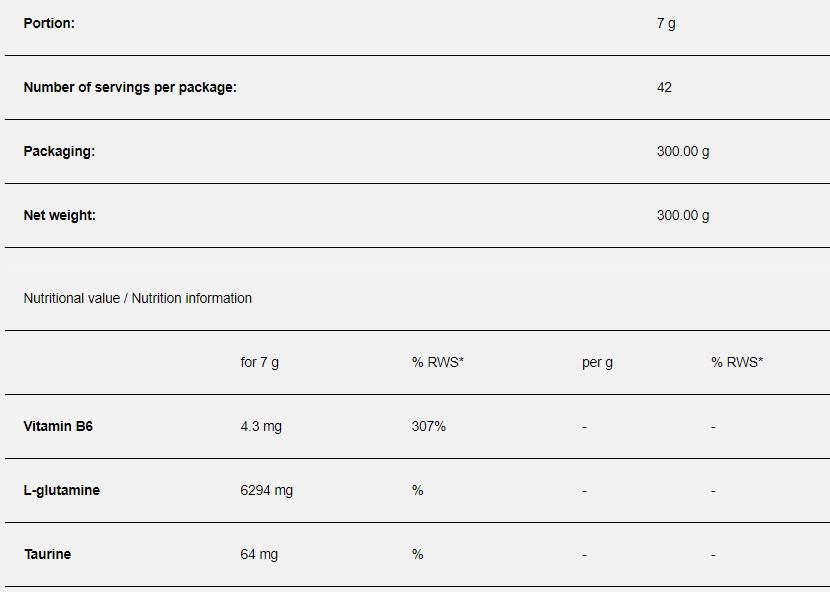The height and width of the screenshot is (592, 830).
Task: Select the 7 g portion value
Action: click(x=666, y=23)
